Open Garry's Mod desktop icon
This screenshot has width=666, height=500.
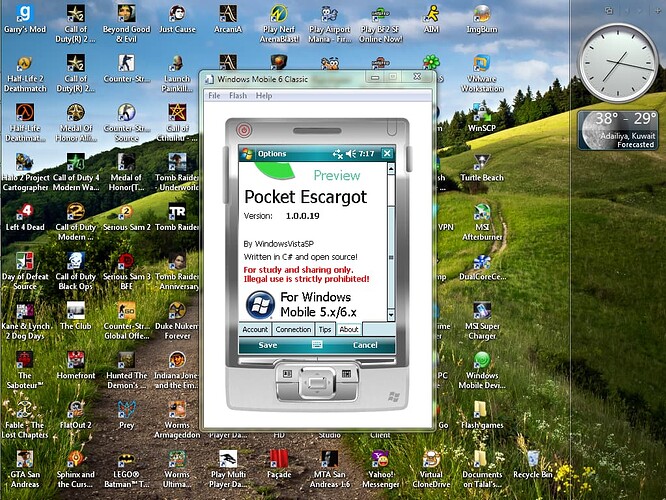pos(25,19)
